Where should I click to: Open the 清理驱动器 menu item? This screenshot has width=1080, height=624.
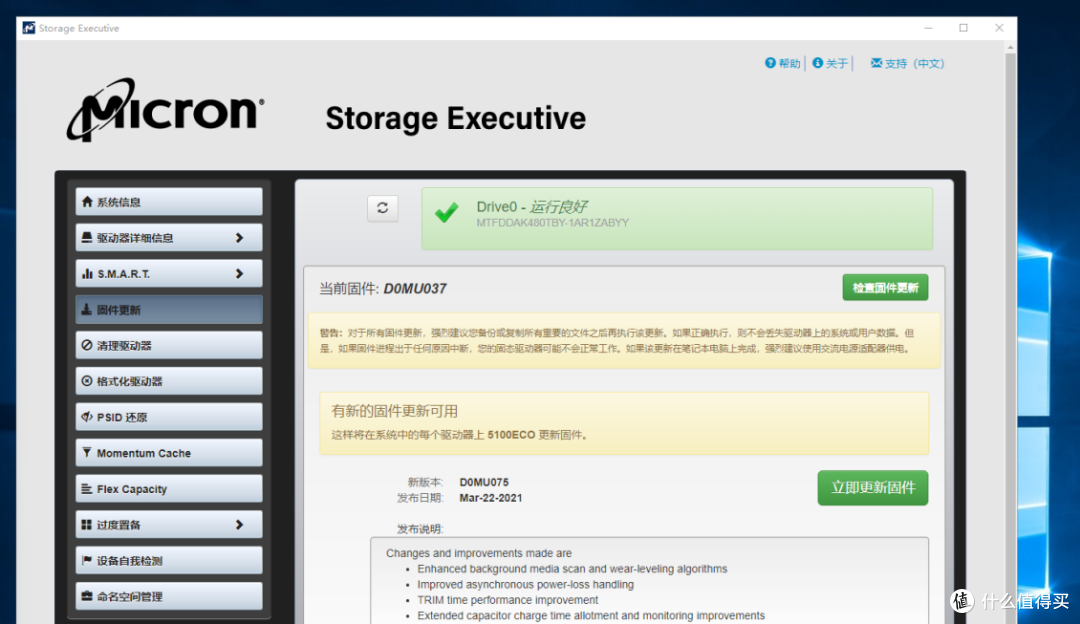pyautogui.click(x=169, y=346)
